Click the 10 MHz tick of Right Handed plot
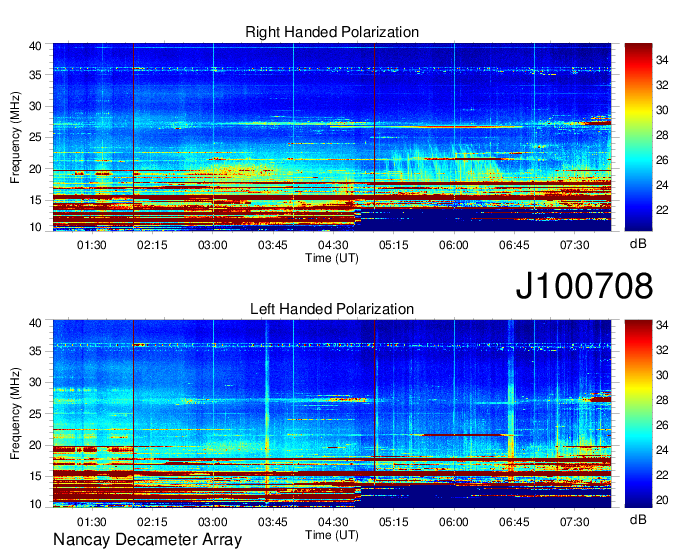Screen dimensions: 680x552 (35, 227)
